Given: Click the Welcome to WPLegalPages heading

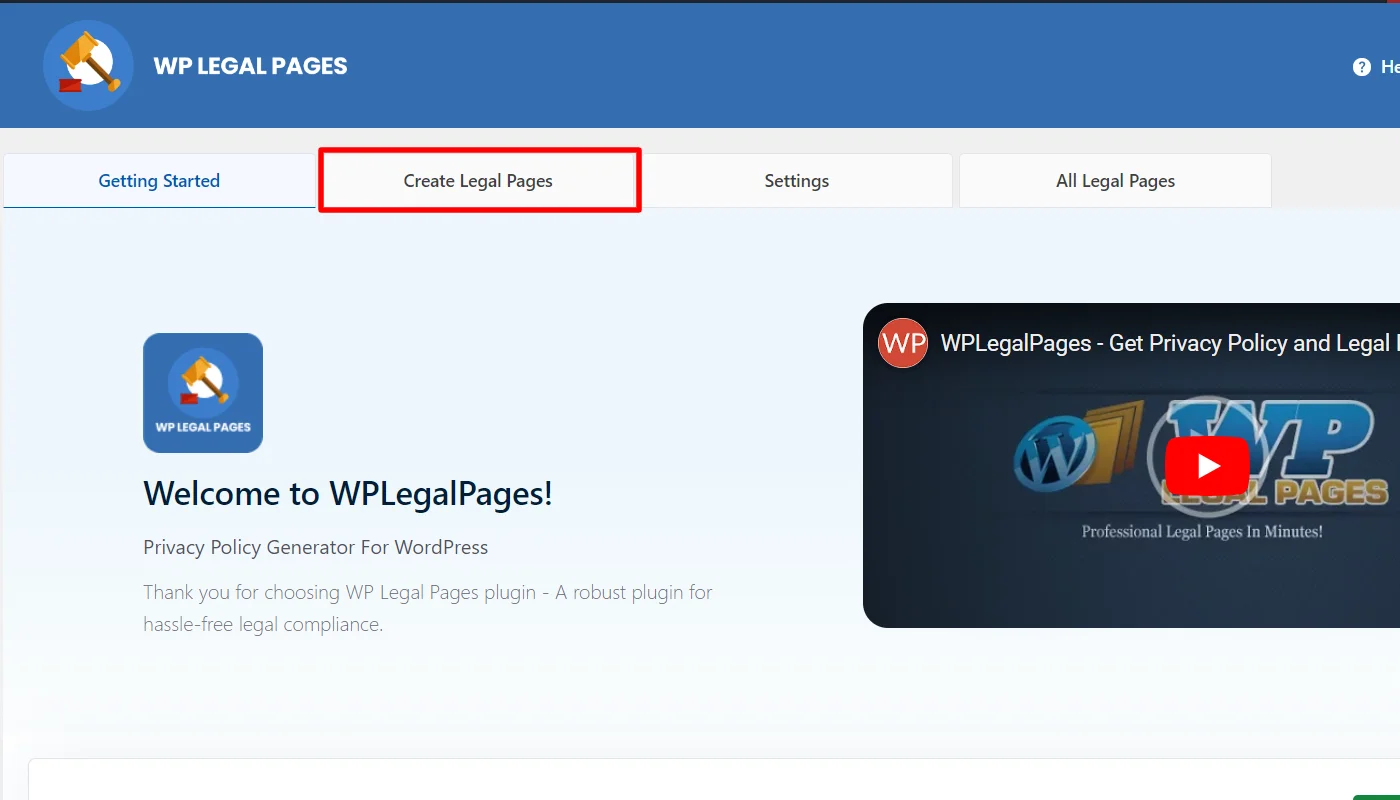Looking at the screenshot, I should pyautogui.click(x=347, y=493).
